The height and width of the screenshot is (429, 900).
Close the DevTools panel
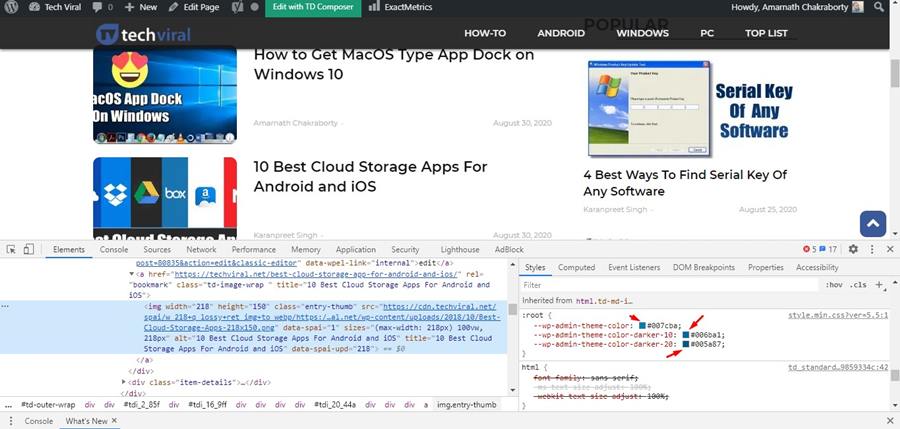pos(890,249)
